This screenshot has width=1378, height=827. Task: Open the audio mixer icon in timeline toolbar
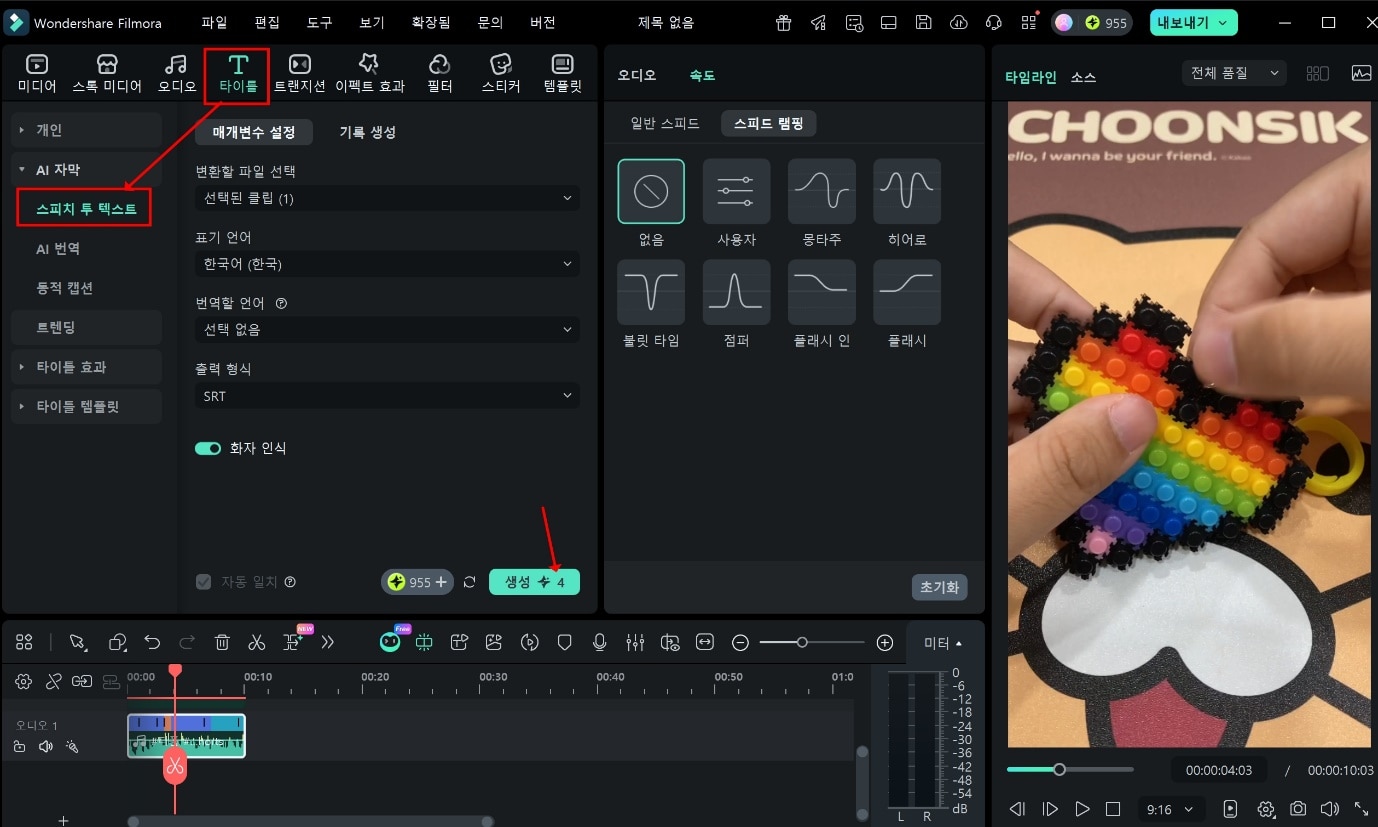click(634, 643)
